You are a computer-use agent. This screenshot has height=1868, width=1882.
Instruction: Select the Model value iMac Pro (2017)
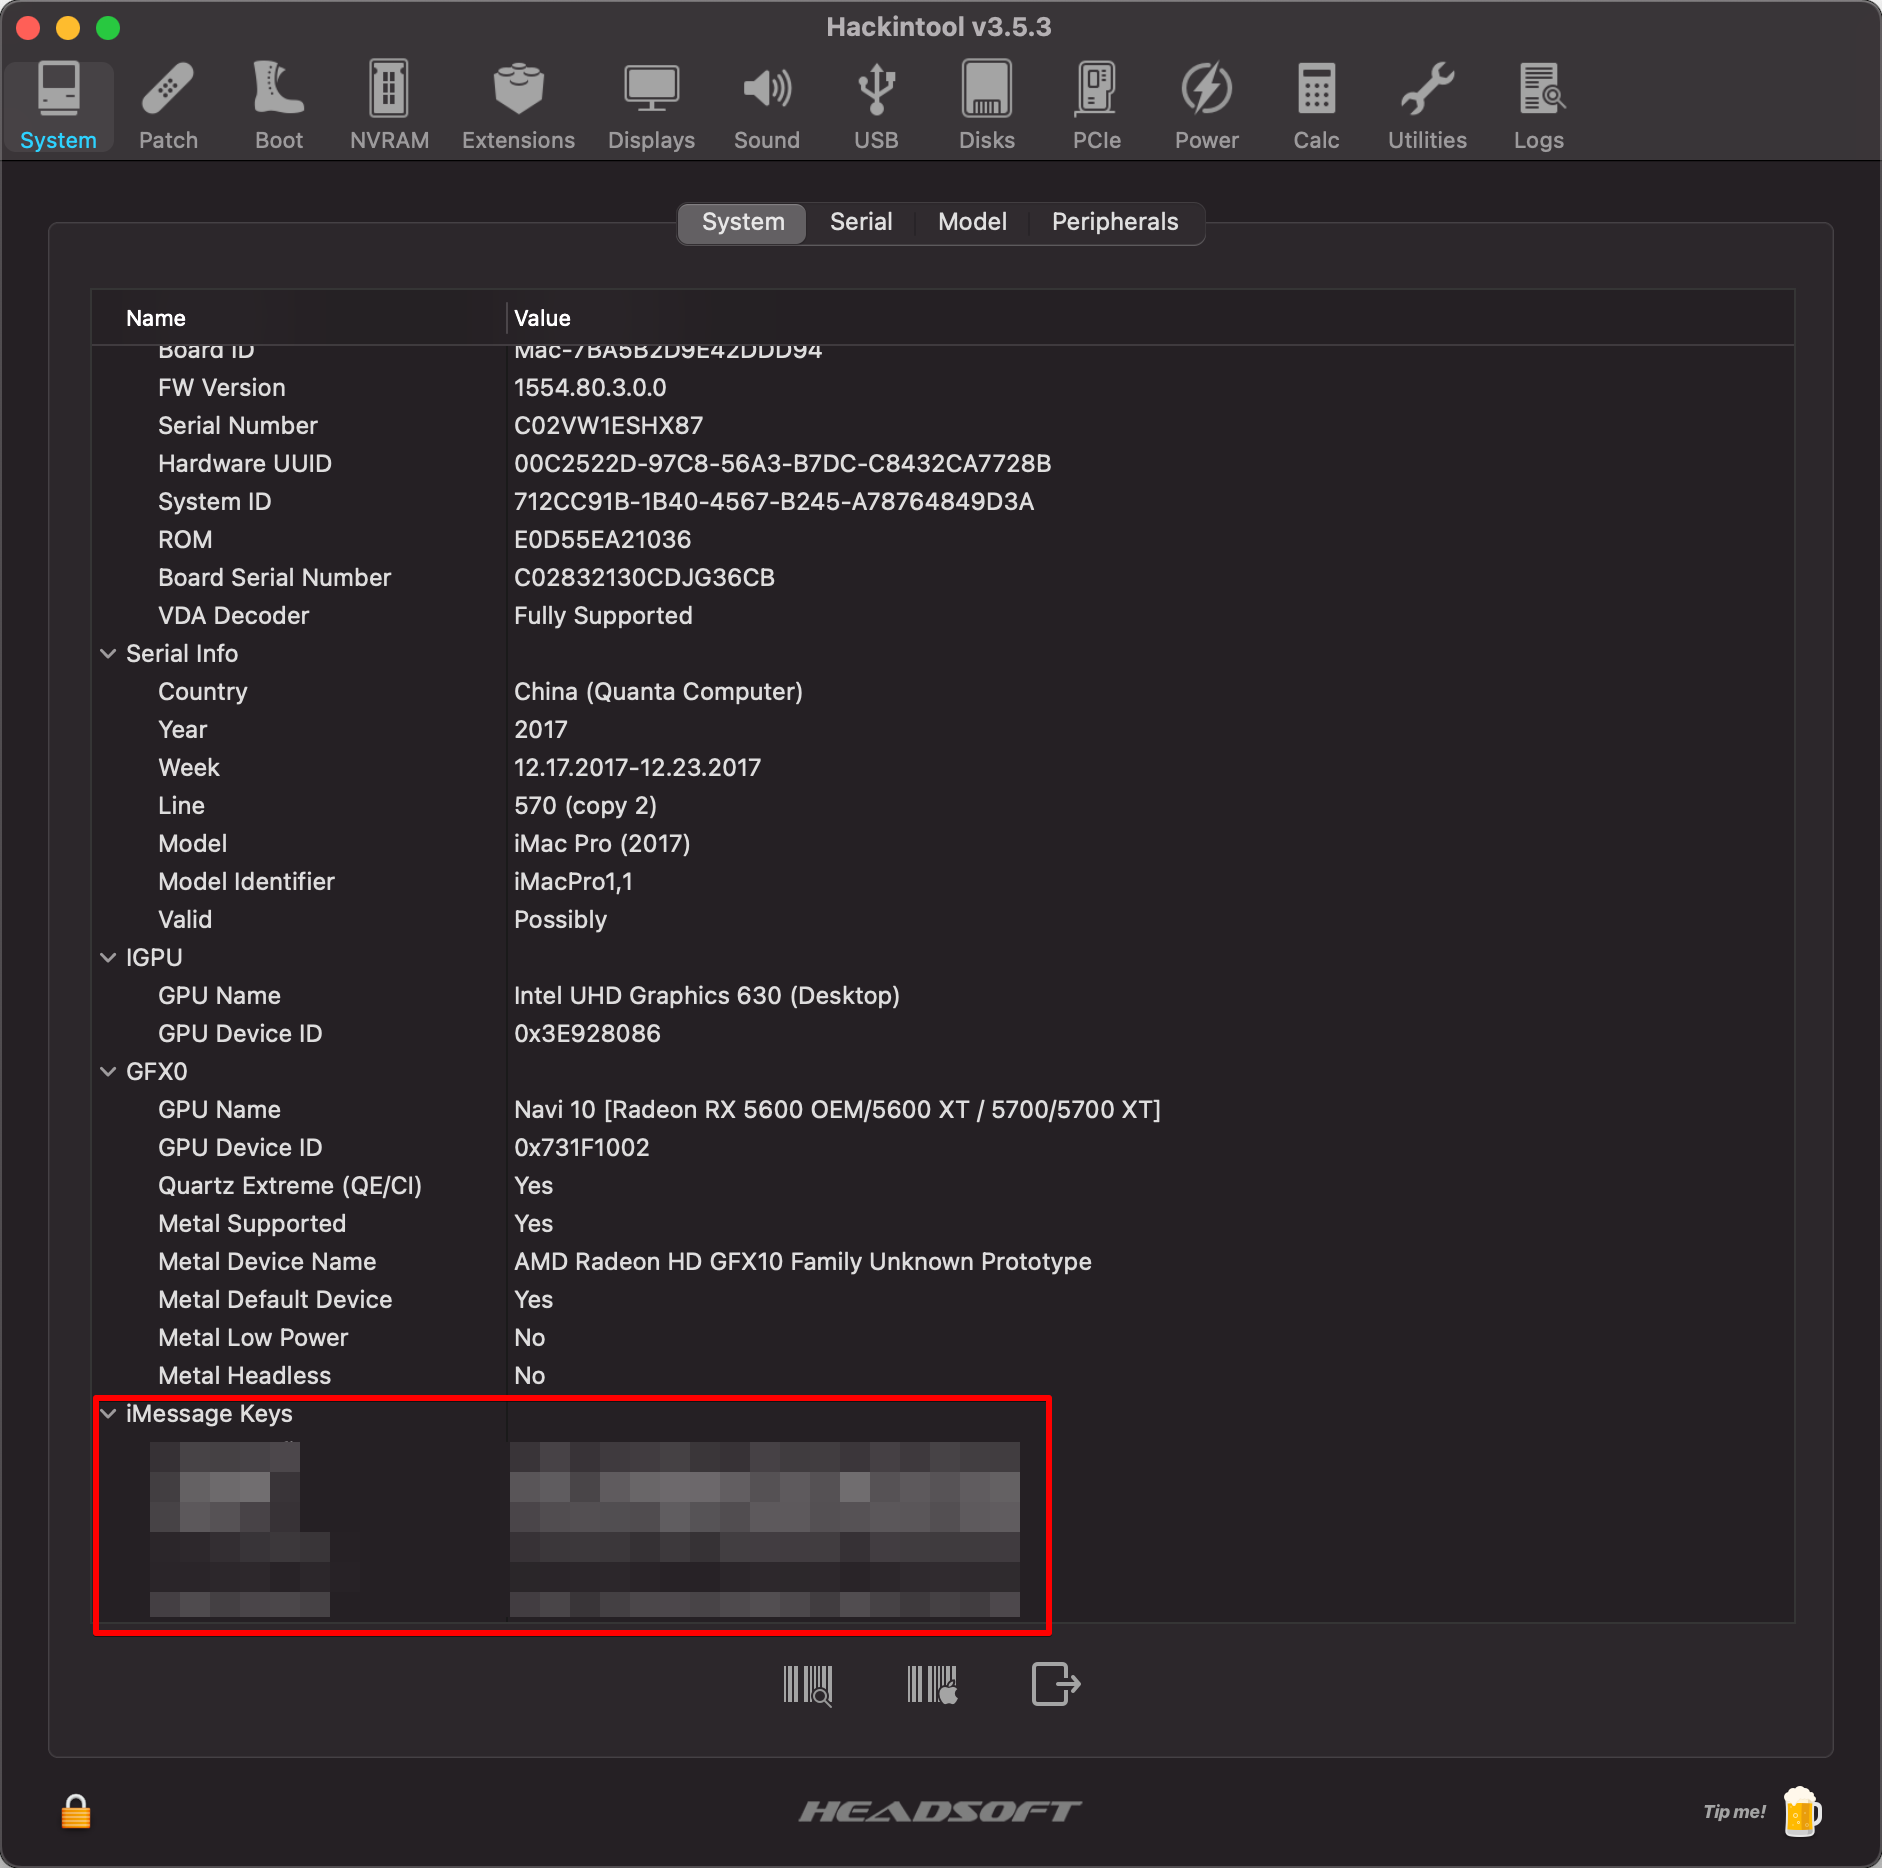tap(602, 844)
